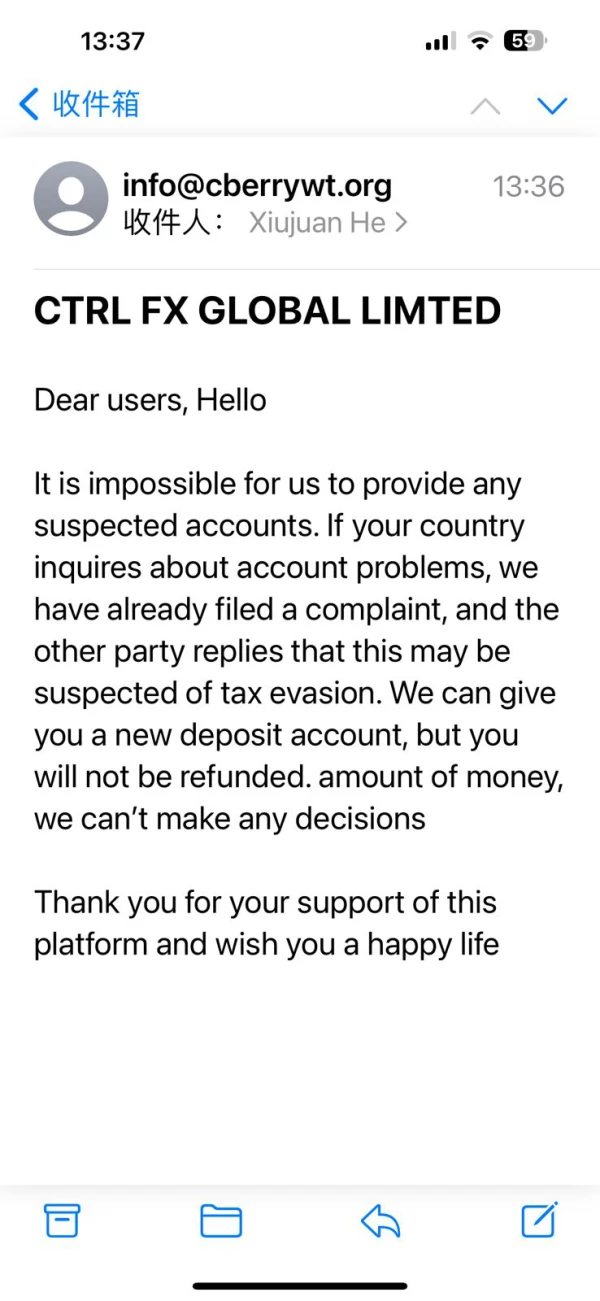
Task: Tap the status bar clock 13:37
Action: pos(112,41)
